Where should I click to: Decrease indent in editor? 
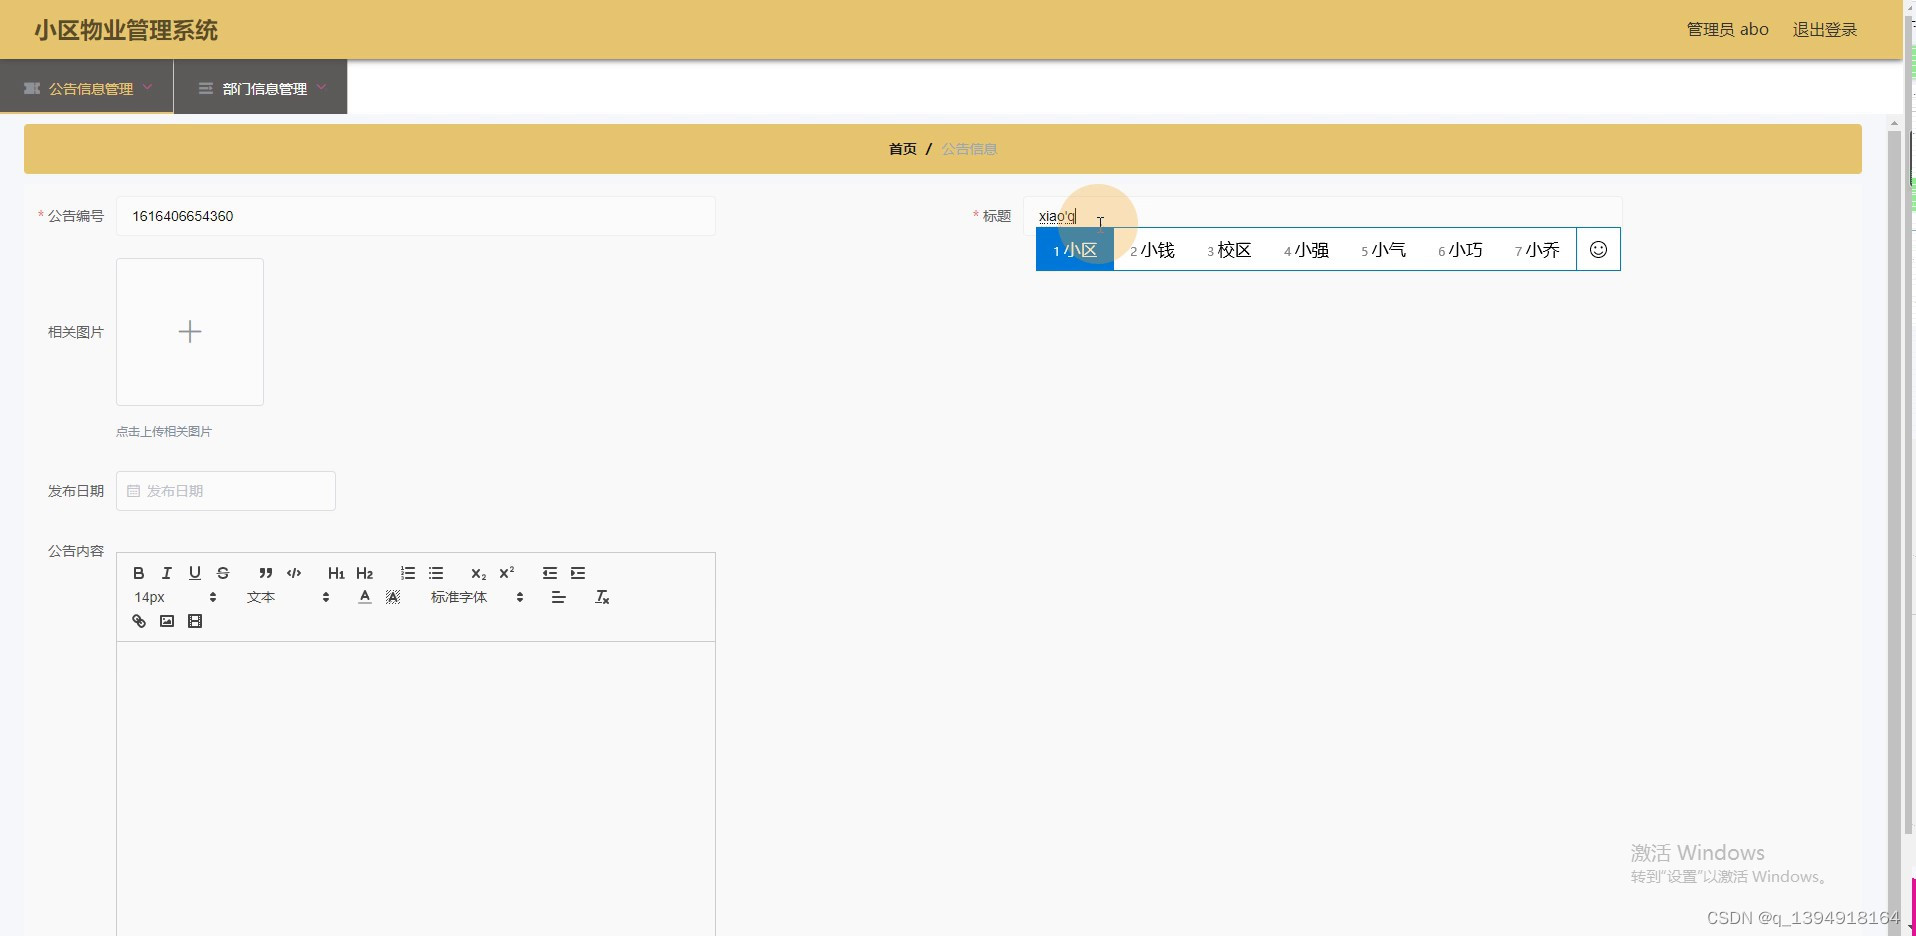coord(549,573)
